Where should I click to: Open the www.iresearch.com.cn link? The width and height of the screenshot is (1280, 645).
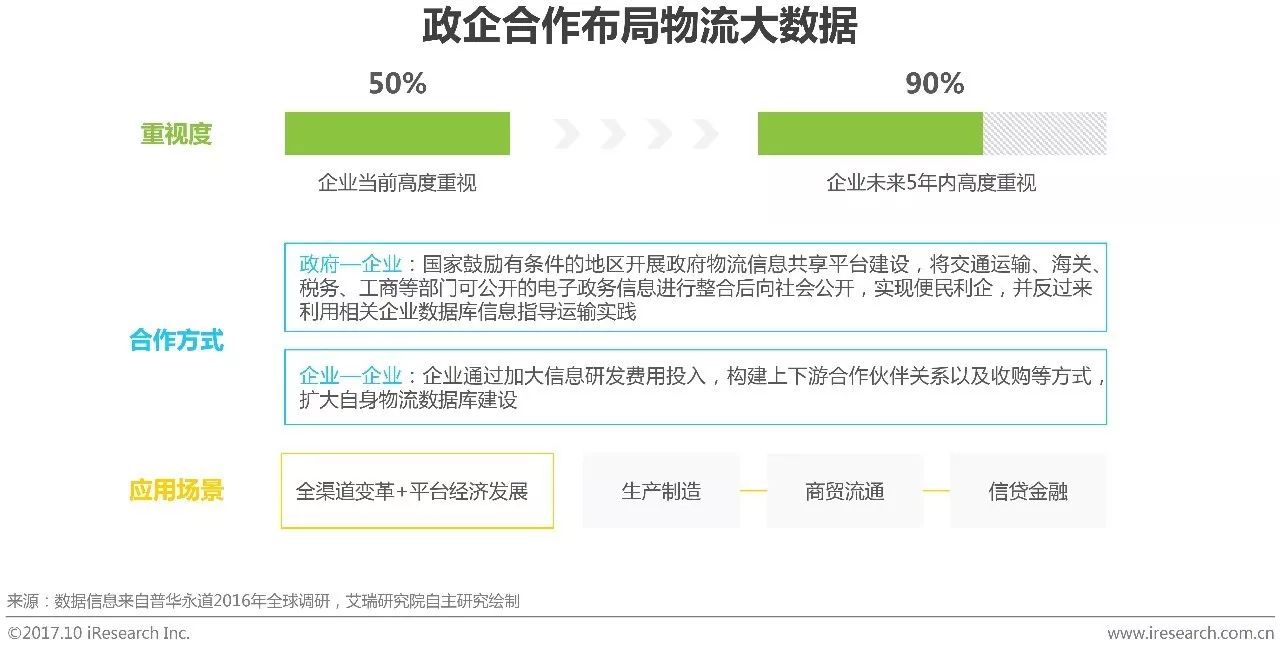pyautogui.click(x=1190, y=633)
